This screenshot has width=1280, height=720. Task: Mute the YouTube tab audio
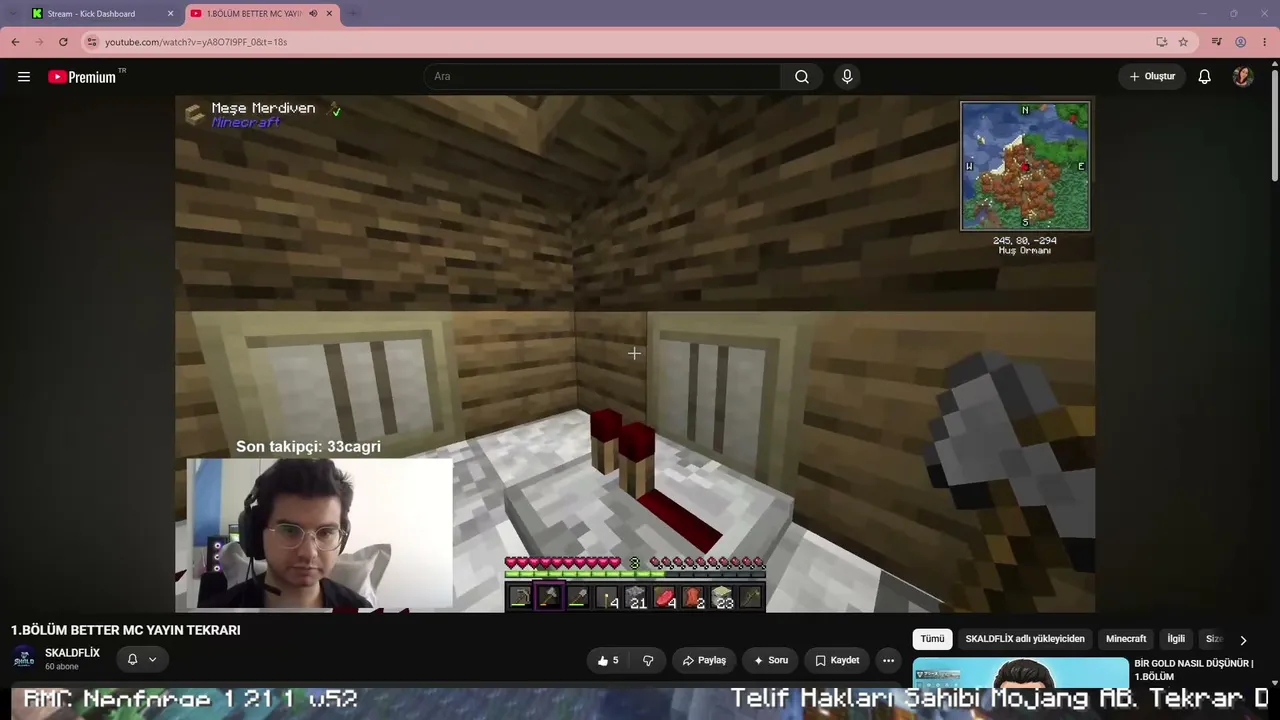pos(312,14)
